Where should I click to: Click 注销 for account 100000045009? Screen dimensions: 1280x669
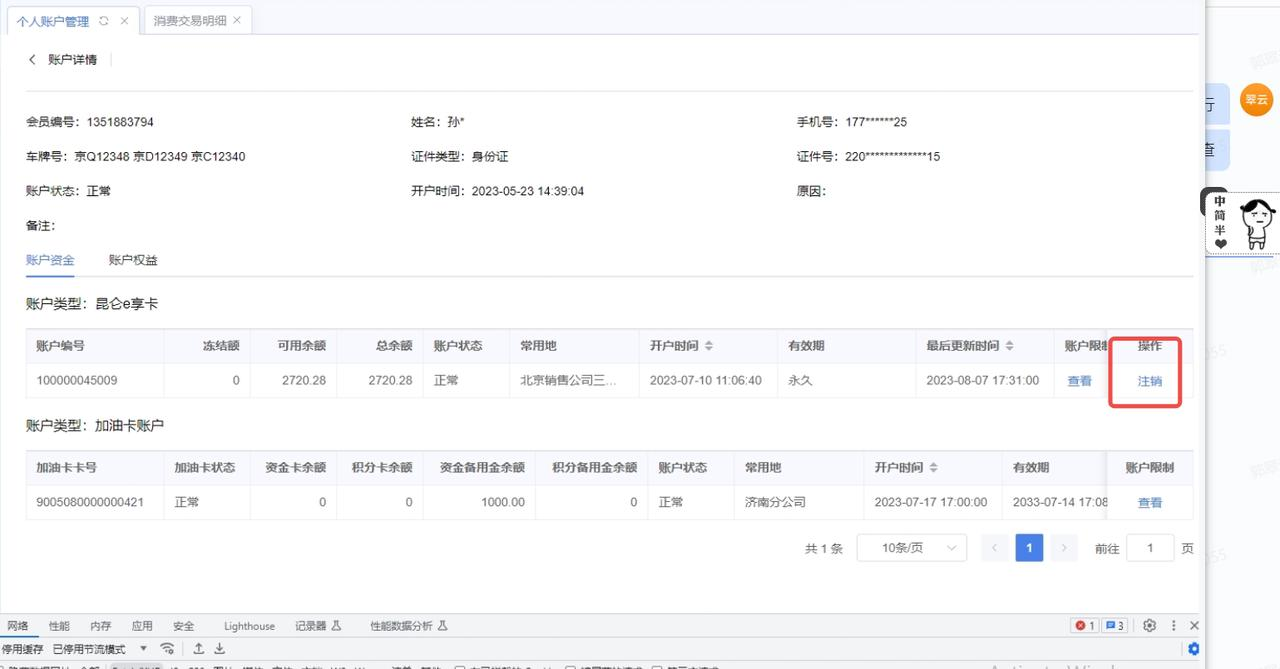point(1149,381)
